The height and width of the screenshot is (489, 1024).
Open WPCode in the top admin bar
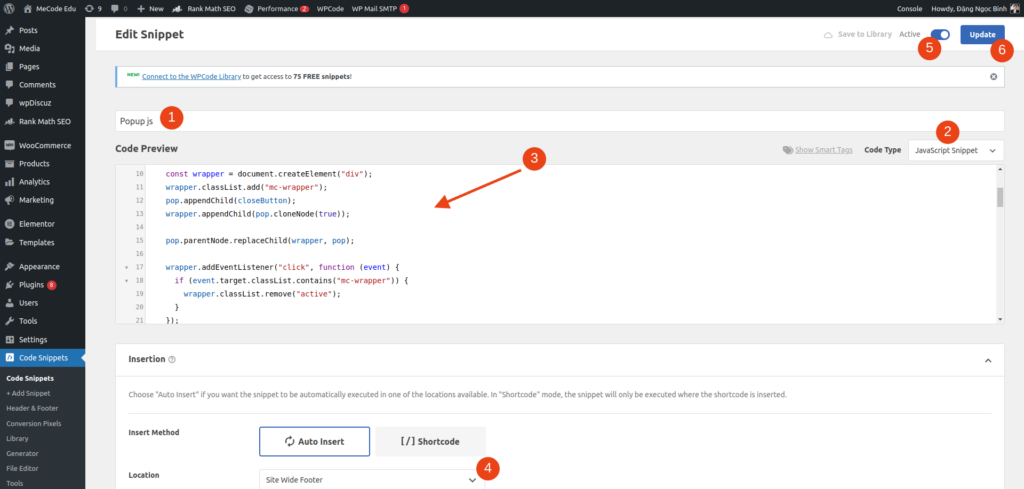tap(330, 8)
